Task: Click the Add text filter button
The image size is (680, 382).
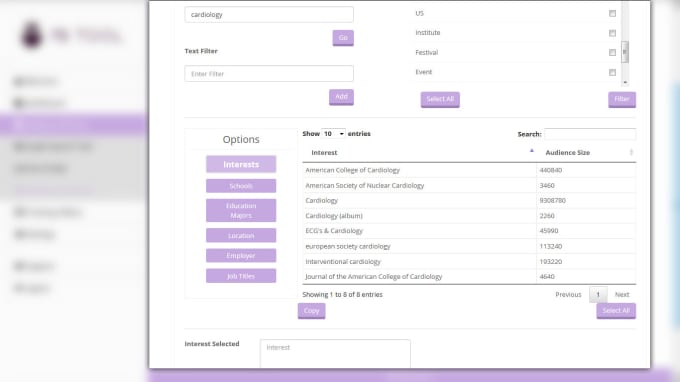Action: click(x=341, y=97)
